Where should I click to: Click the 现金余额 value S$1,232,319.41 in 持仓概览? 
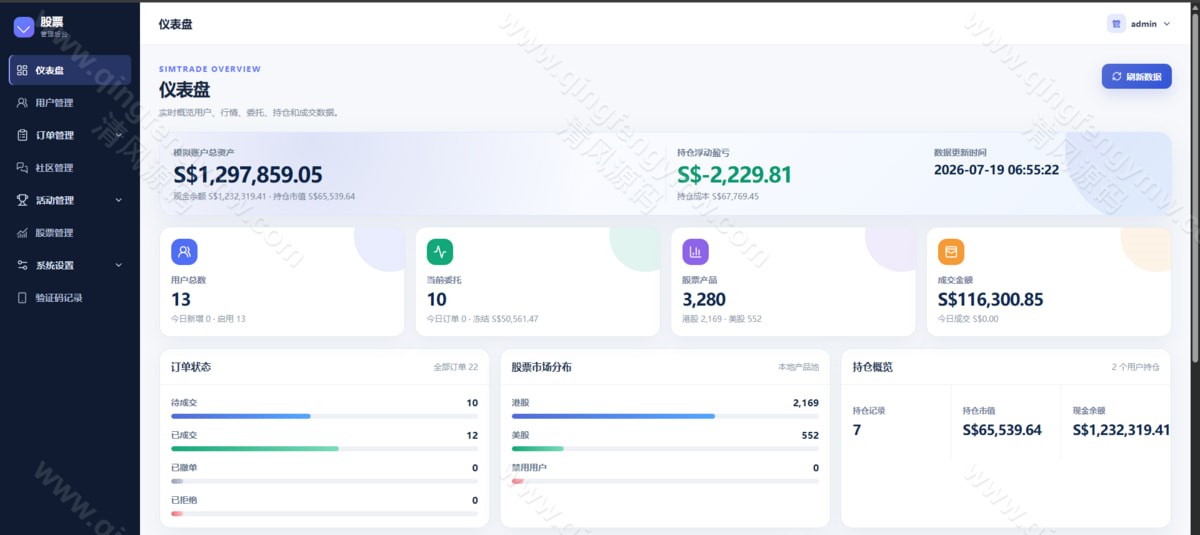[x=1121, y=430]
